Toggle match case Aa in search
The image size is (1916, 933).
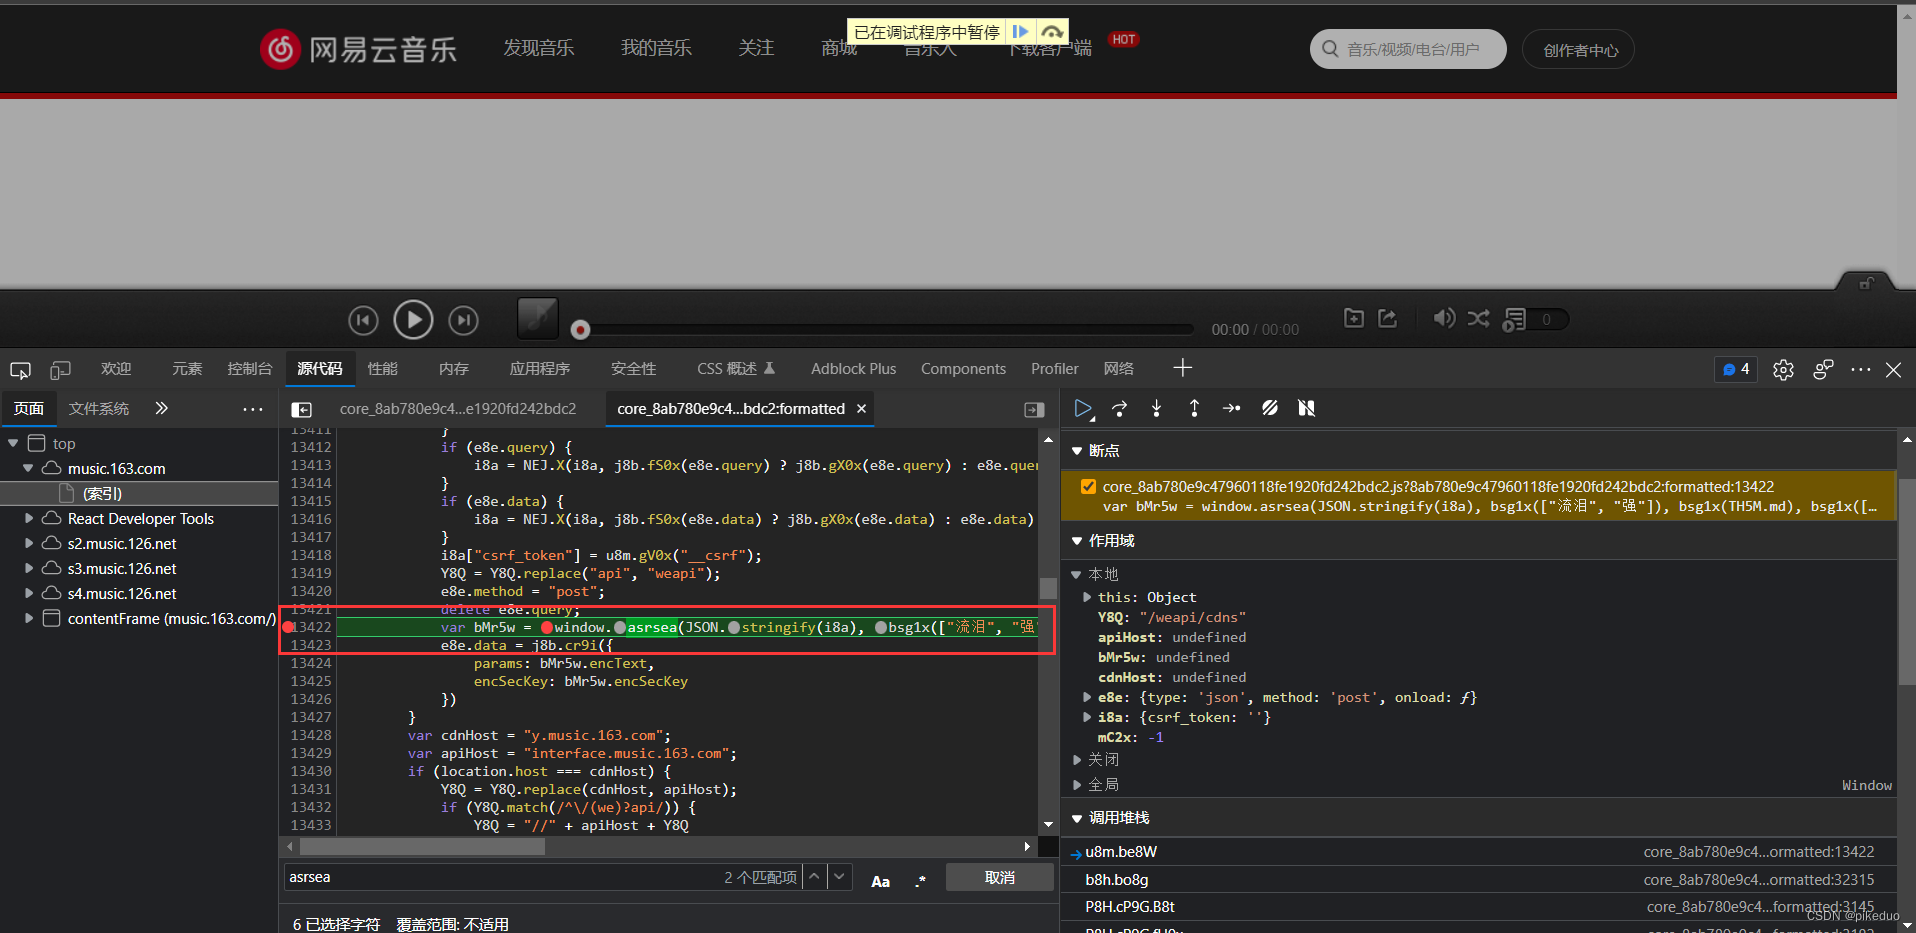(x=880, y=880)
